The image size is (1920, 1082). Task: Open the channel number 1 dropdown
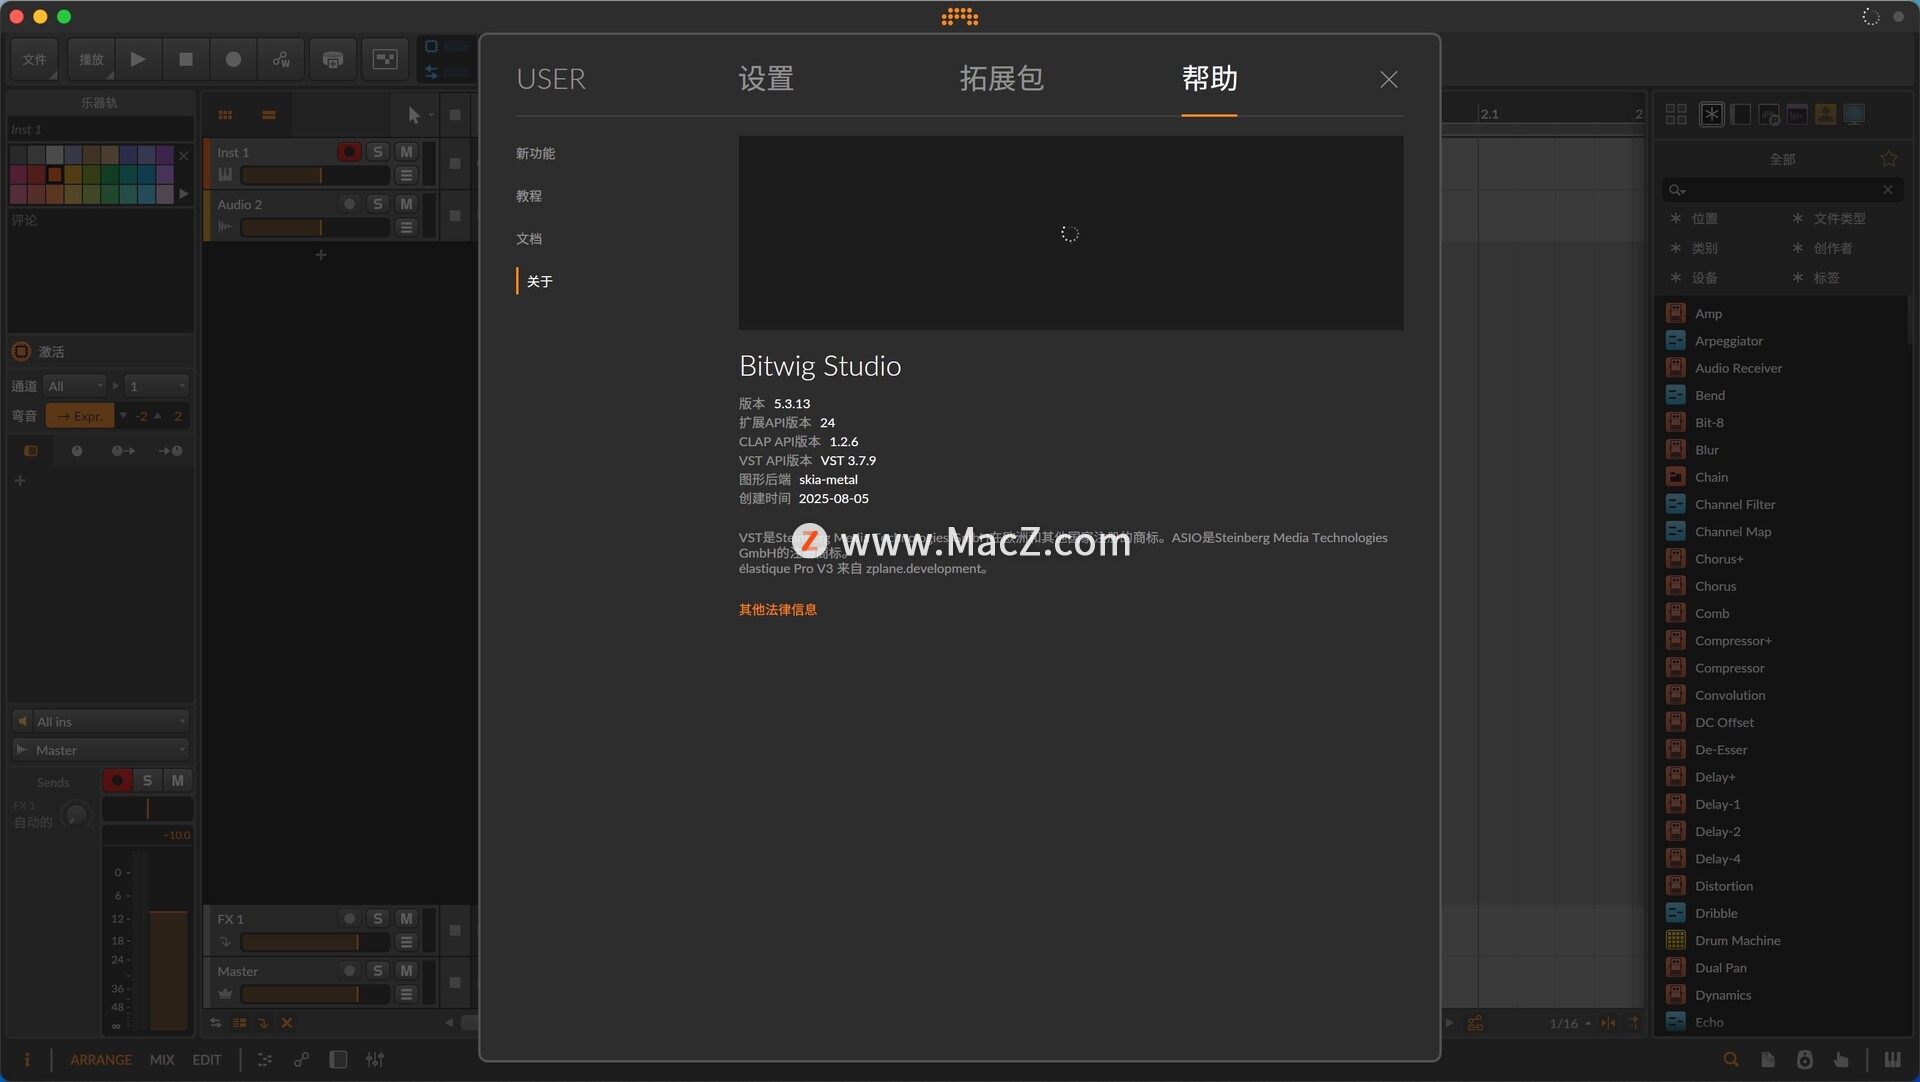[x=156, y=386]
